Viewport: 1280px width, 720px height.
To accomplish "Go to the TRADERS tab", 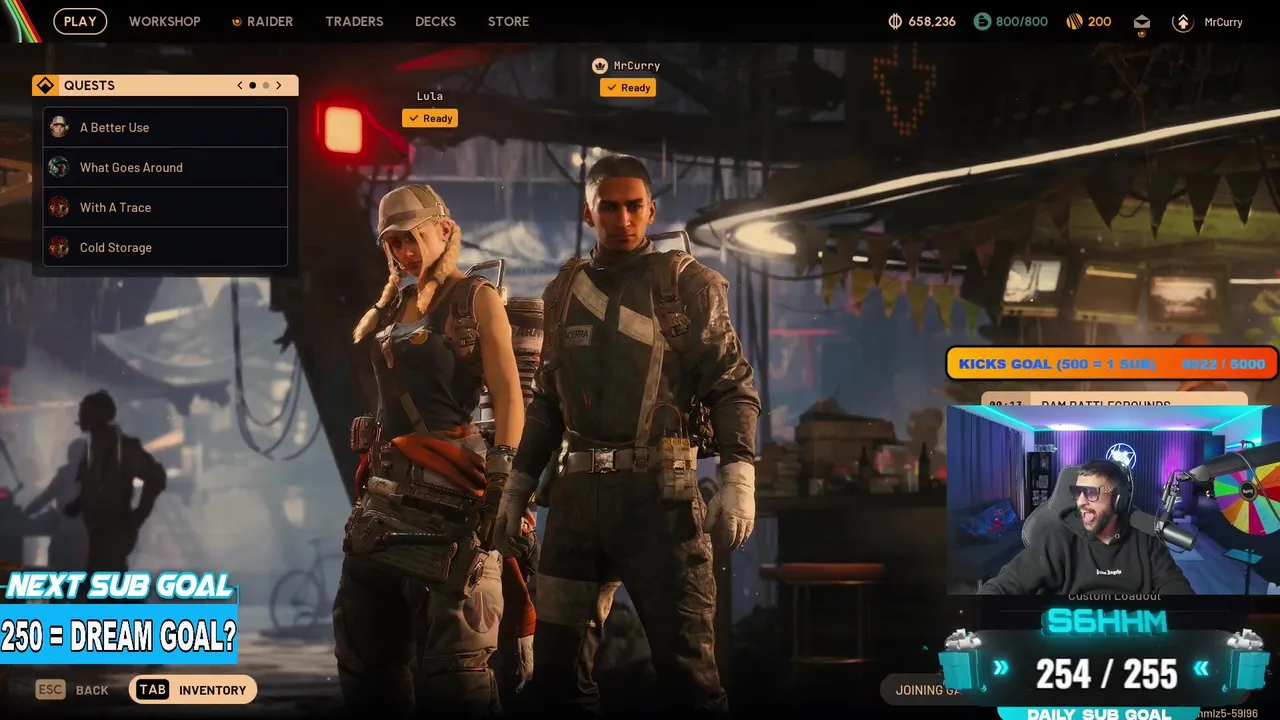I will click(354, 21).
